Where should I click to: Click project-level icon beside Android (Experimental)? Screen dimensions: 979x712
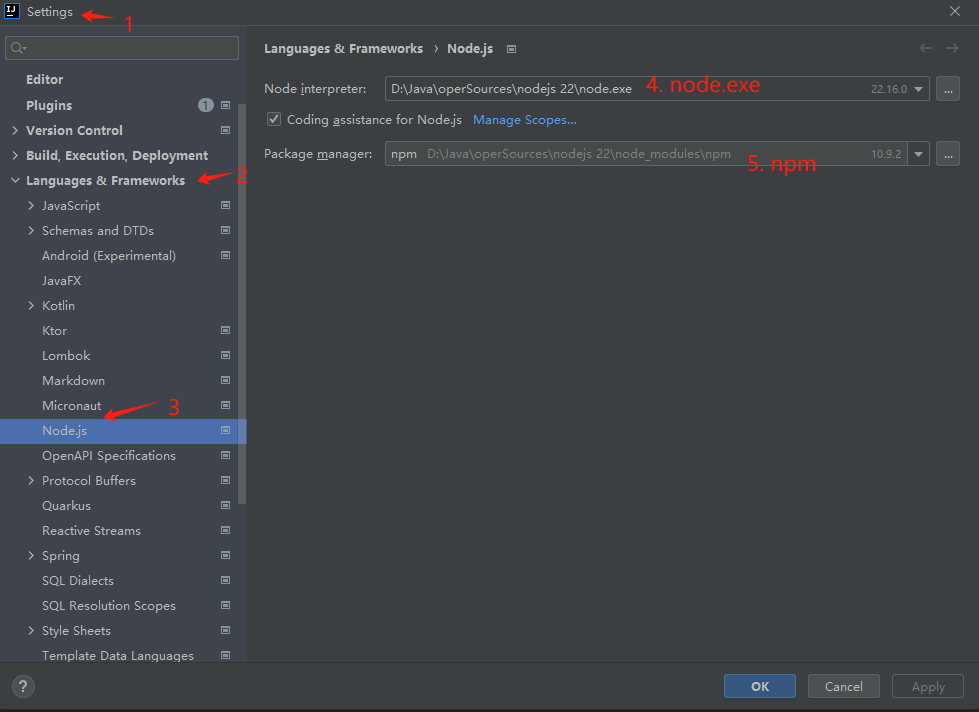click(x=225, y=255)
